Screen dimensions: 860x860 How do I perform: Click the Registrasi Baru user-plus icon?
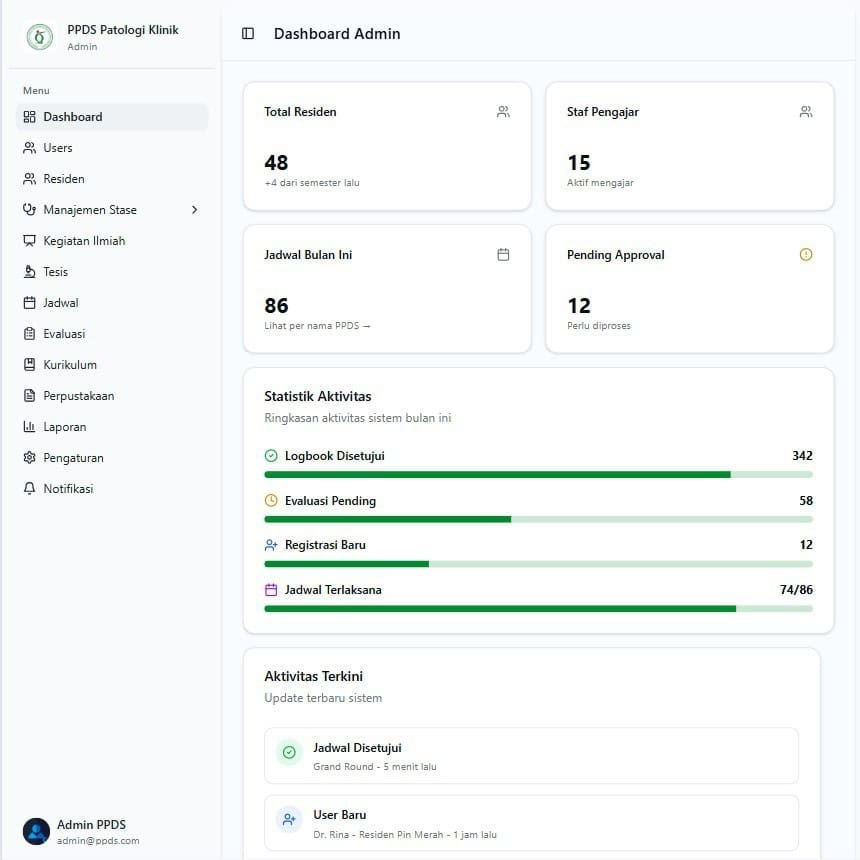pyautogui.click(x=271, y=545)
